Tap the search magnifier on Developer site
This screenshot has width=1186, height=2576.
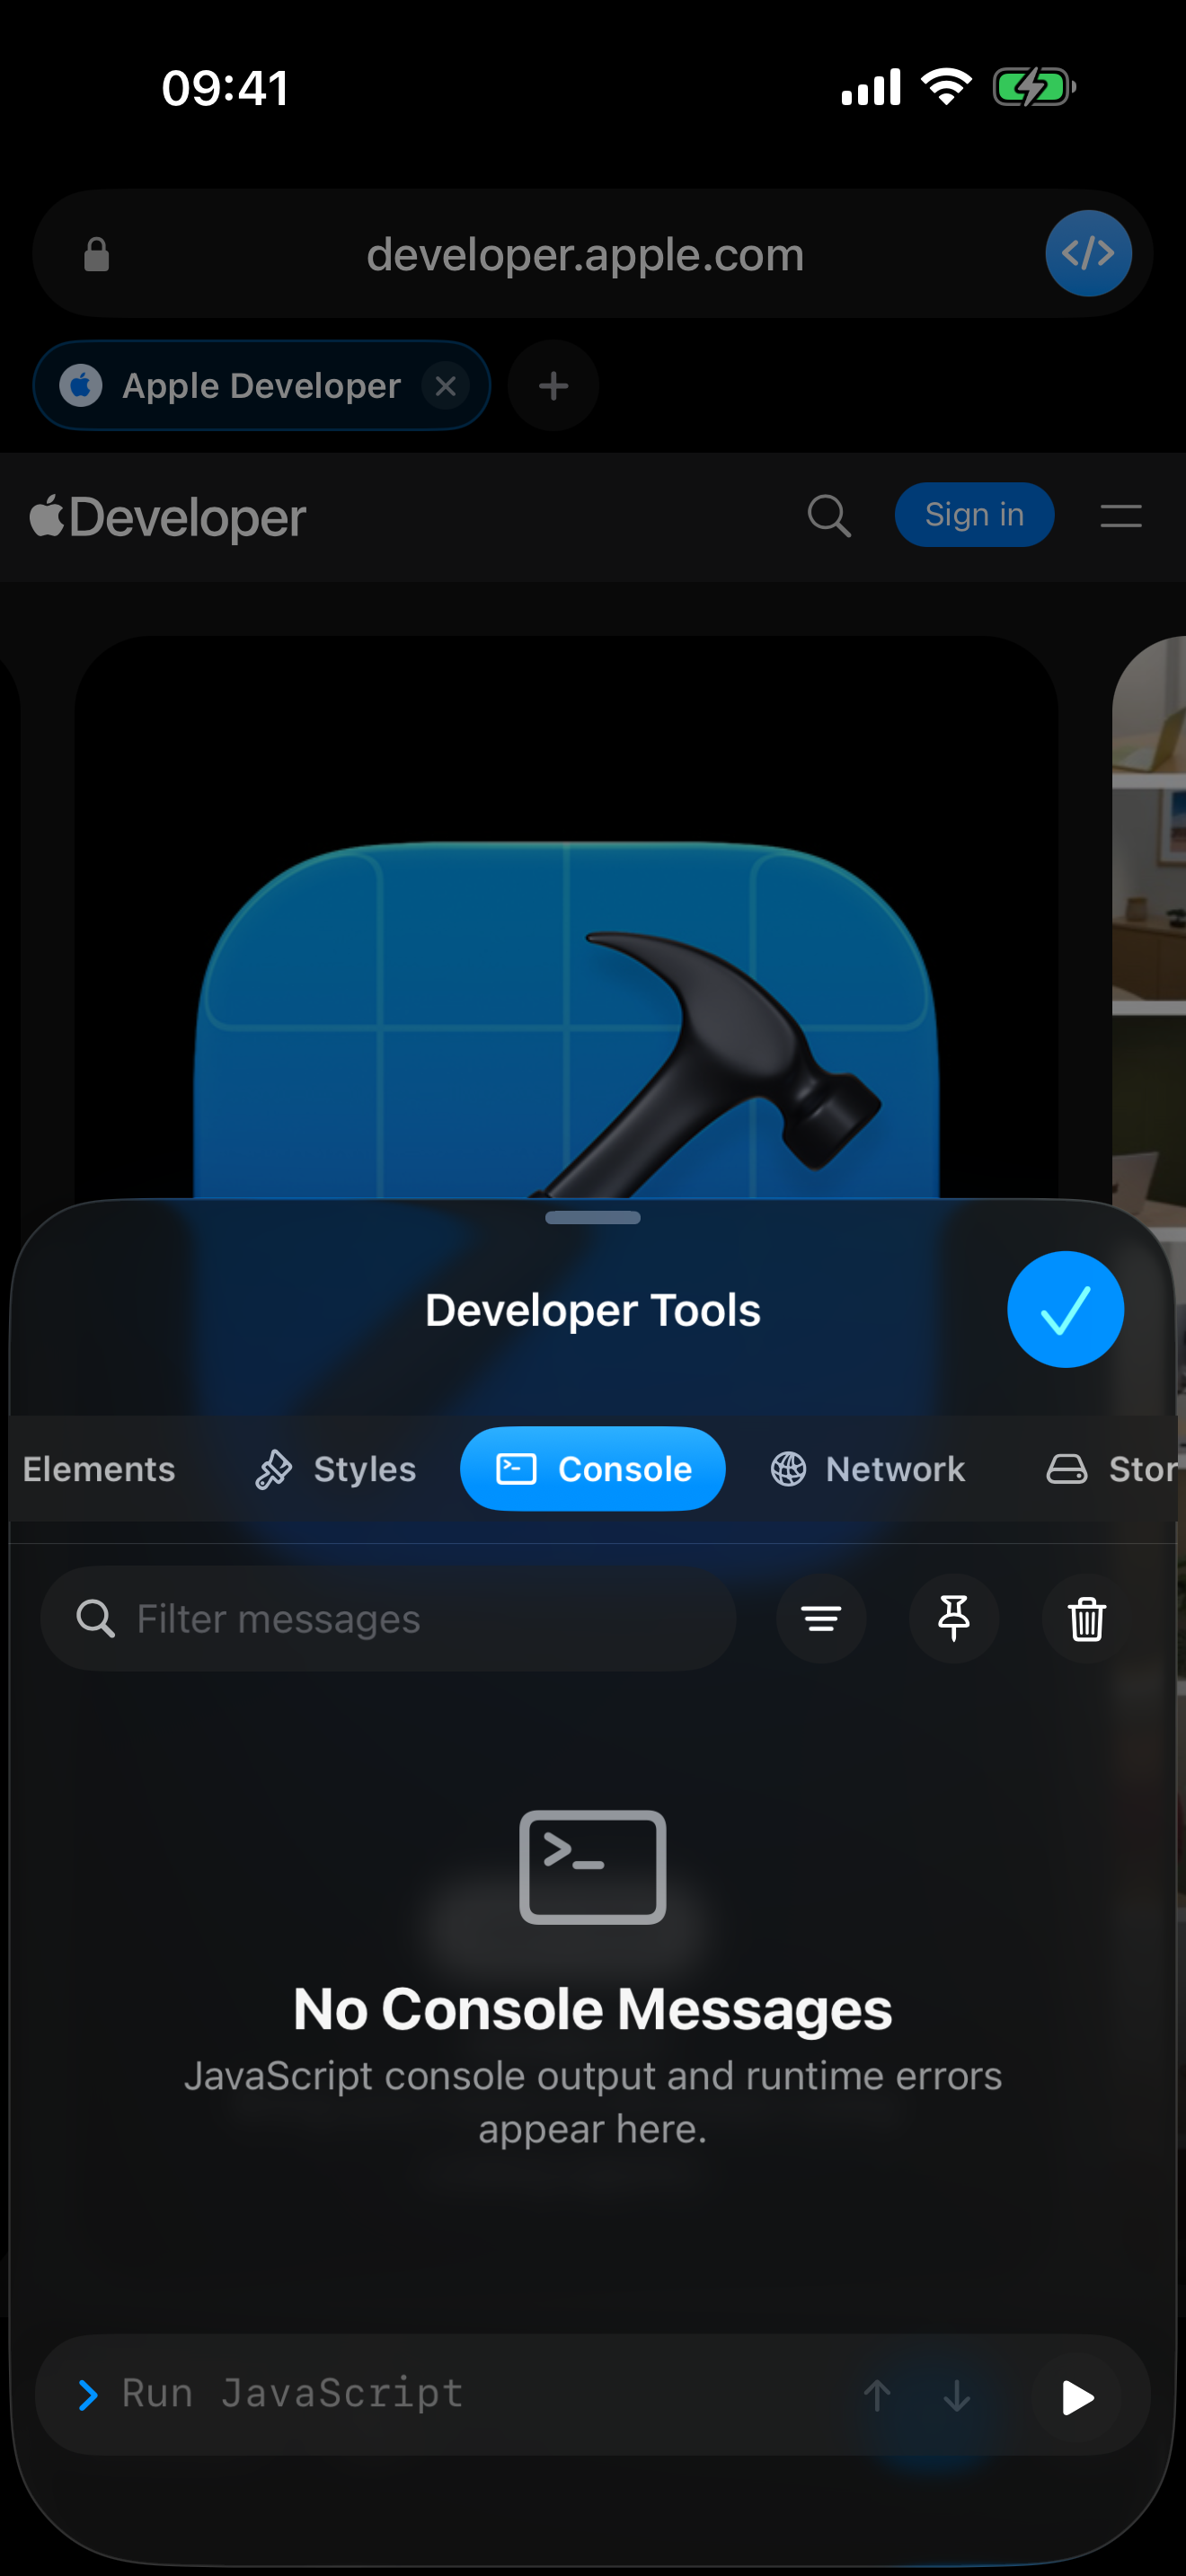[829, 516]
